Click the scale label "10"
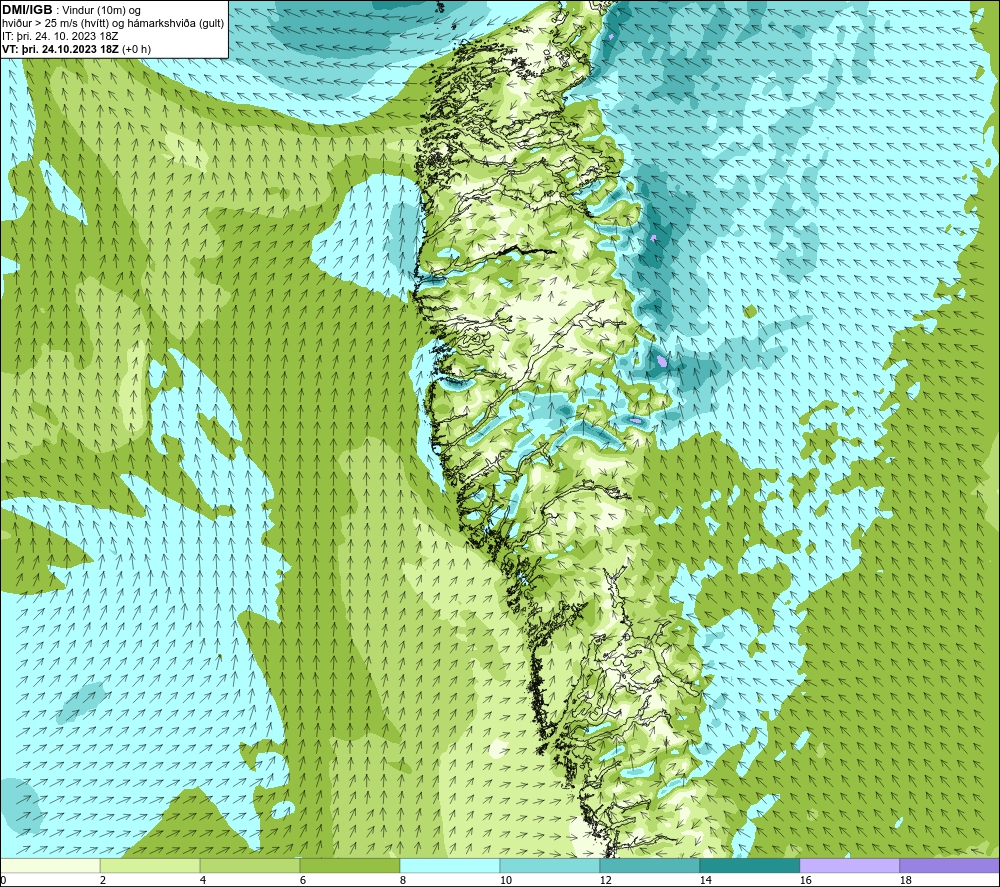The height and width of the screenshot is (887, 1000). 506,881
